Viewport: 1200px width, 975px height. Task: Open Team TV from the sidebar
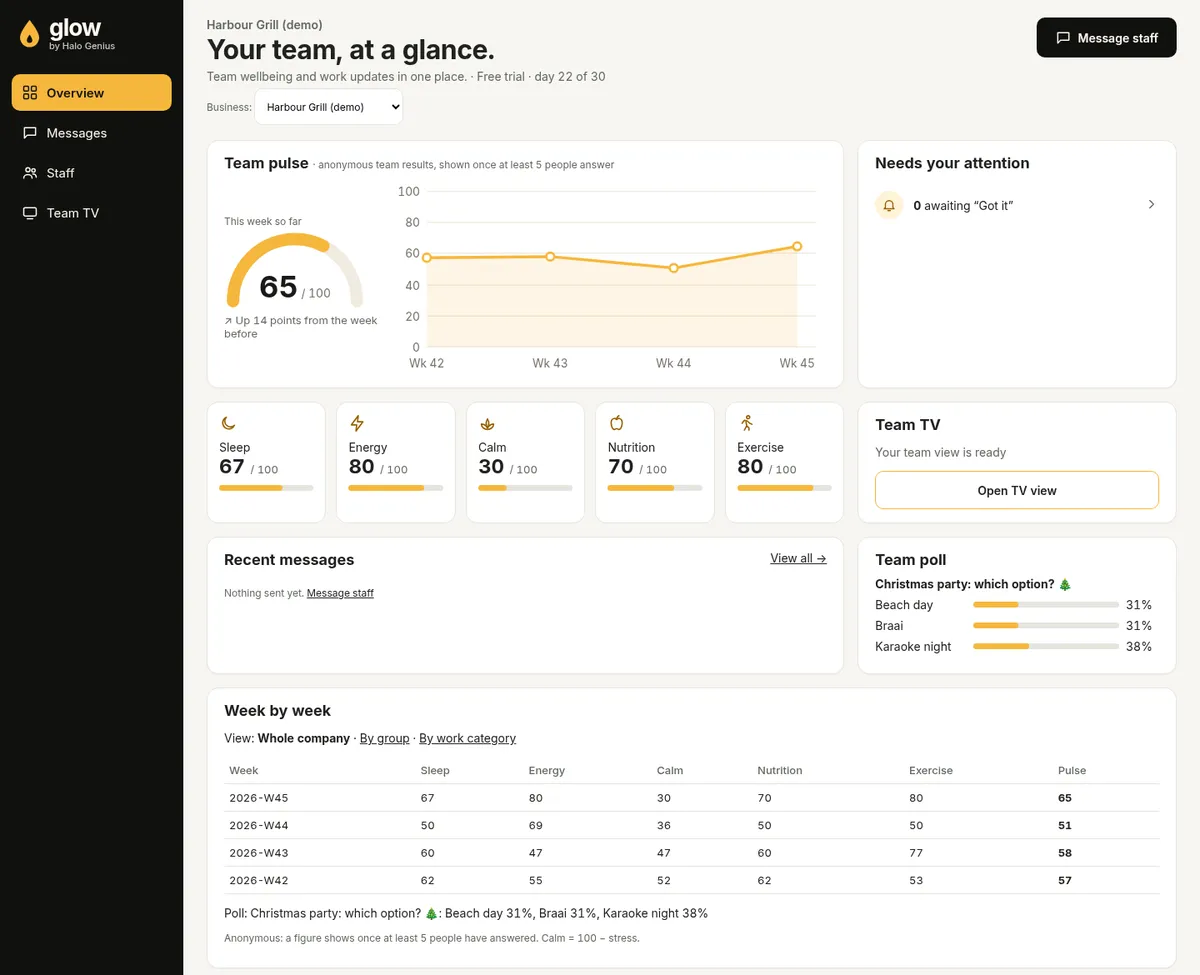click(x=92, y=213)
